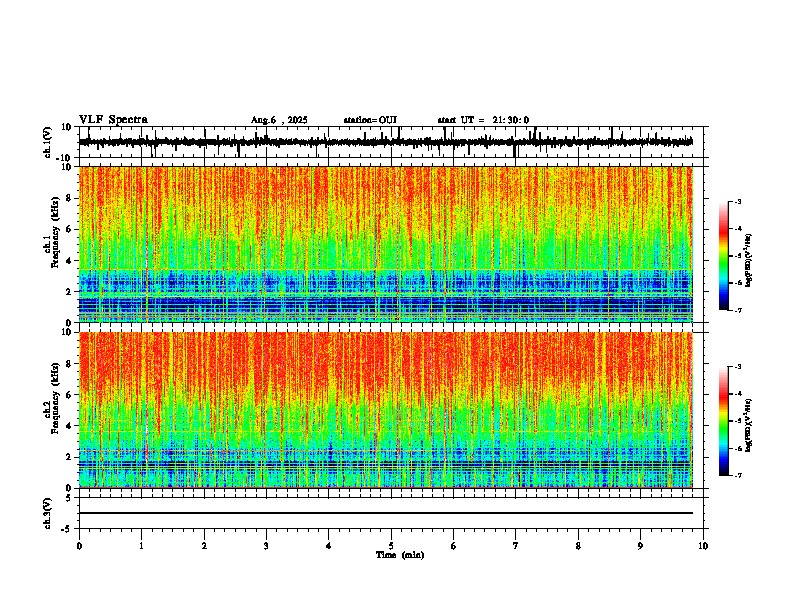Select the ch.1 "Frequency (kHz)" axis label
The image size is (792, 612).
tap(55, 232)
